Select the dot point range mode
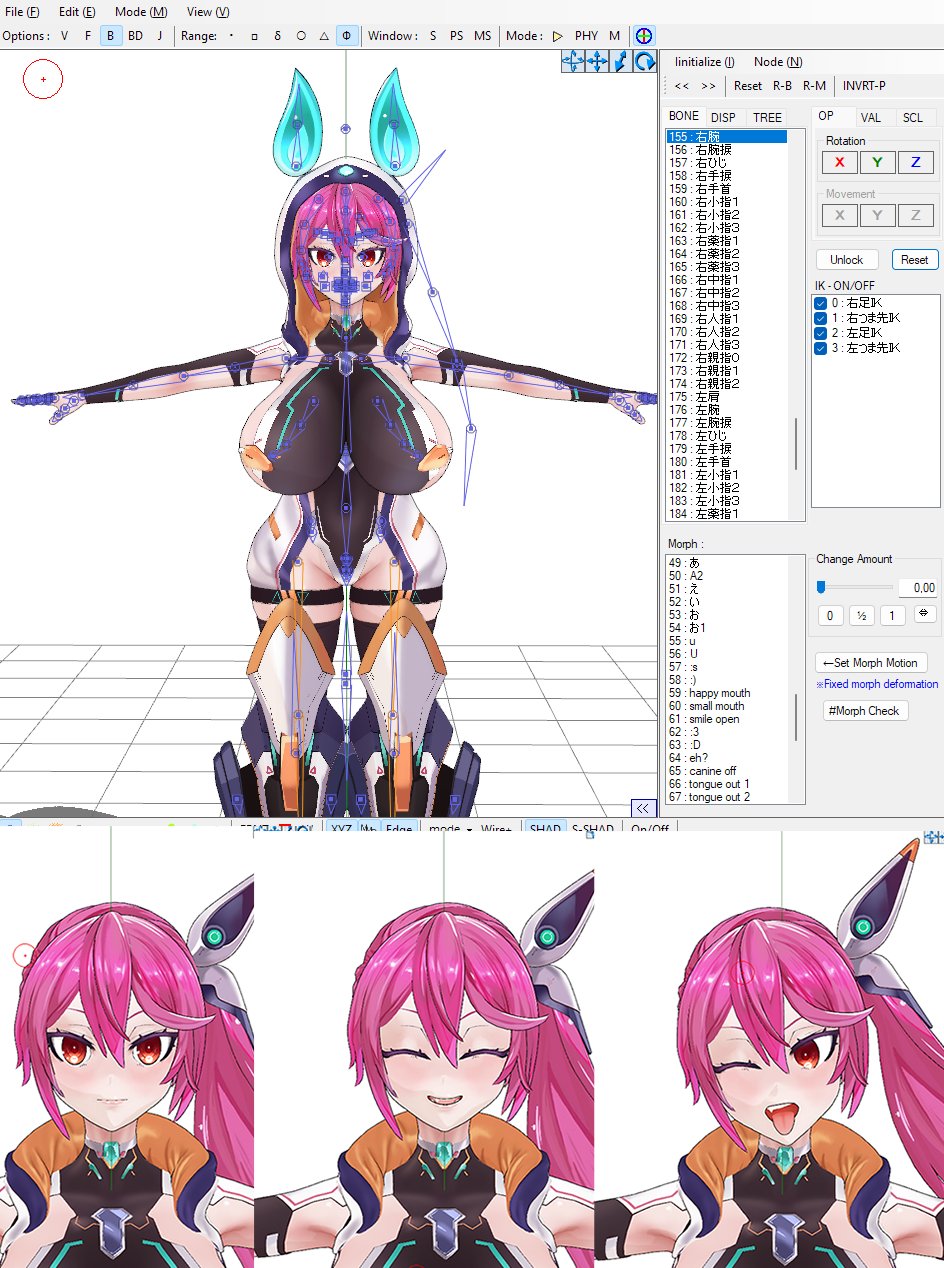944x1268 pixels. pyautogui.click(x=232, y=35)
